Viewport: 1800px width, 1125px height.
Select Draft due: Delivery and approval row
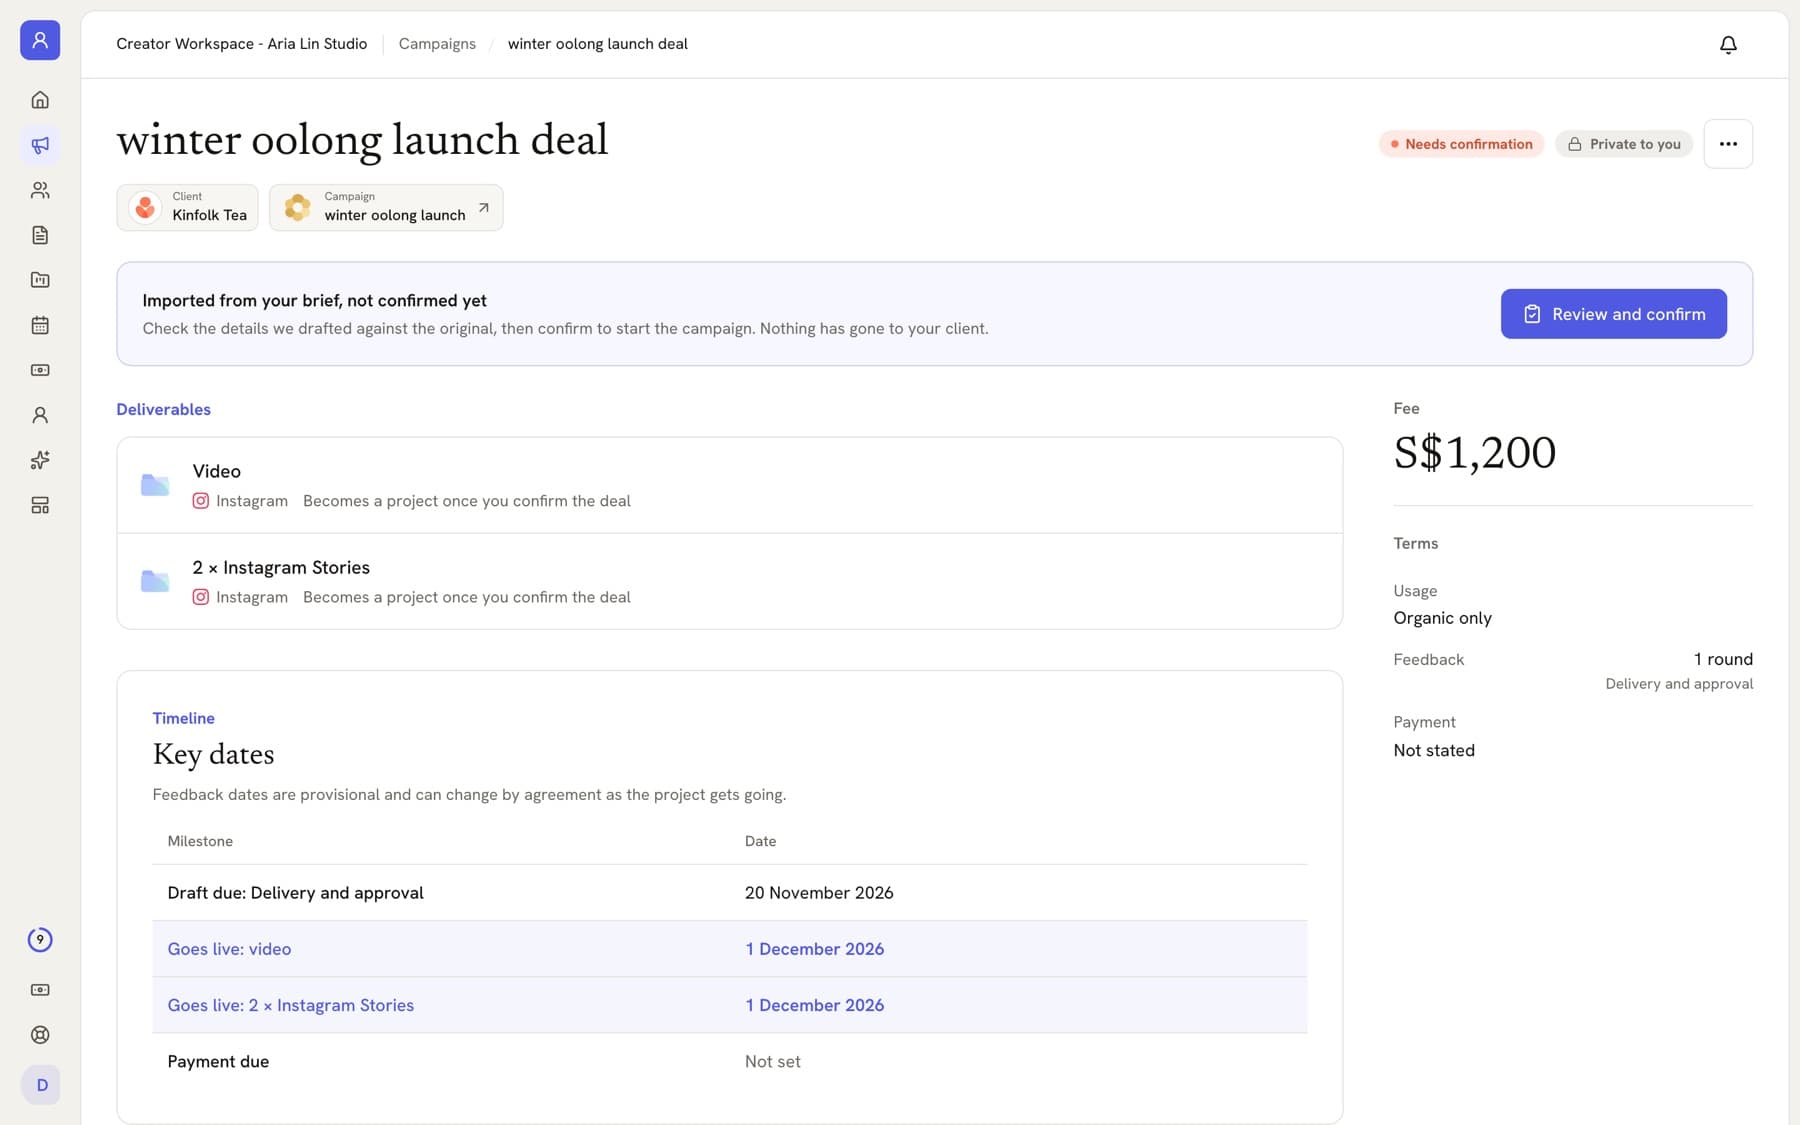[730, 893]
